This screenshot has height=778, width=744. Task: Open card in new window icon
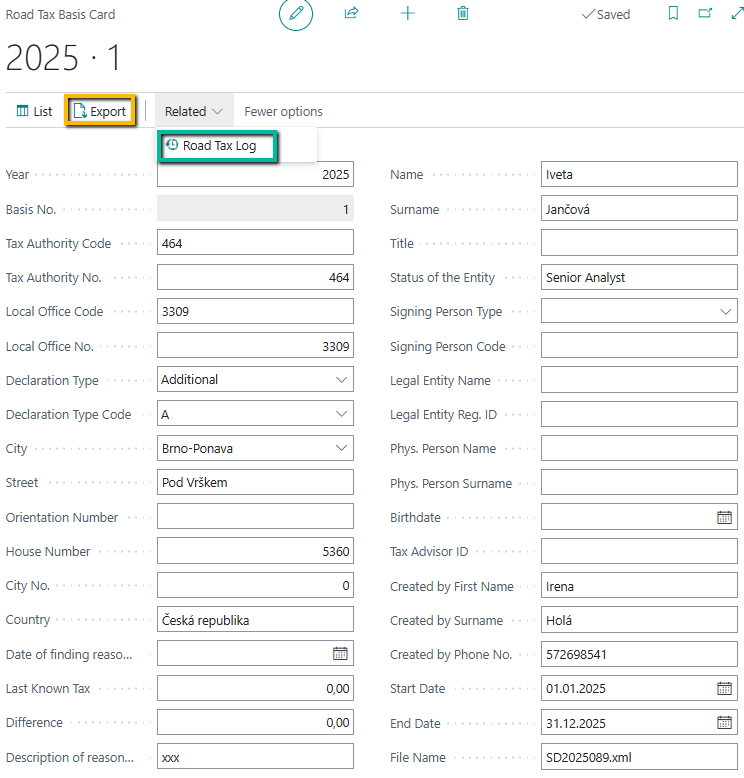click(x=705, y=14)
